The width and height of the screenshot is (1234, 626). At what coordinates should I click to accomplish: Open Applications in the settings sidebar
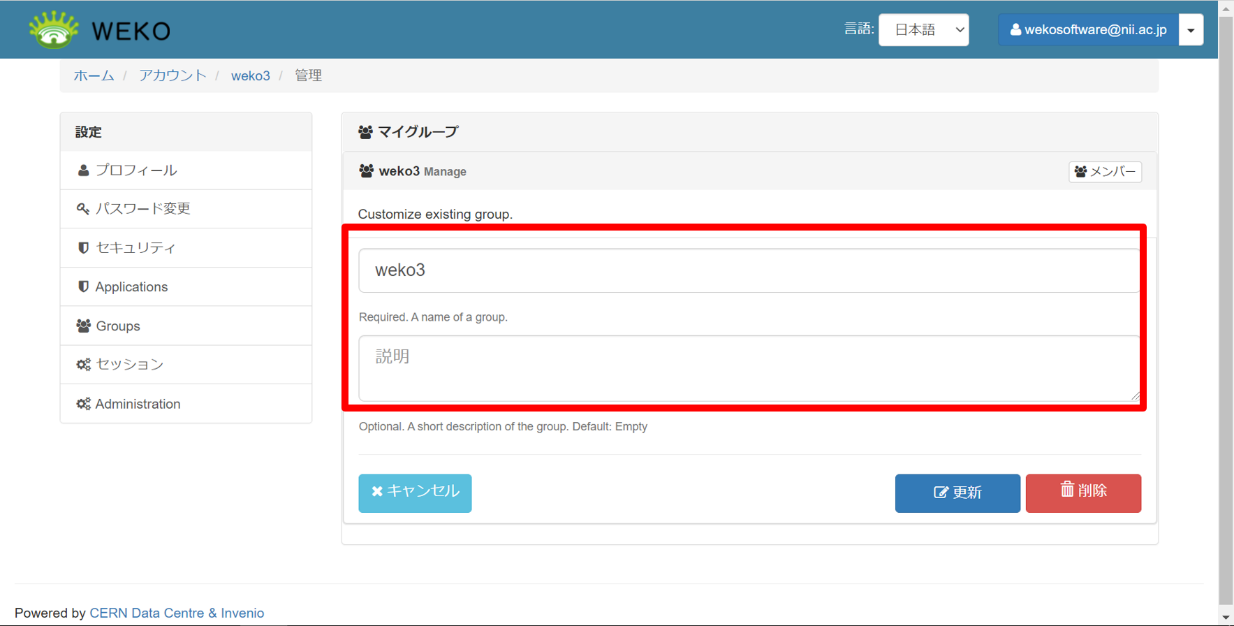pyautogui.click(x=131, y=287)
